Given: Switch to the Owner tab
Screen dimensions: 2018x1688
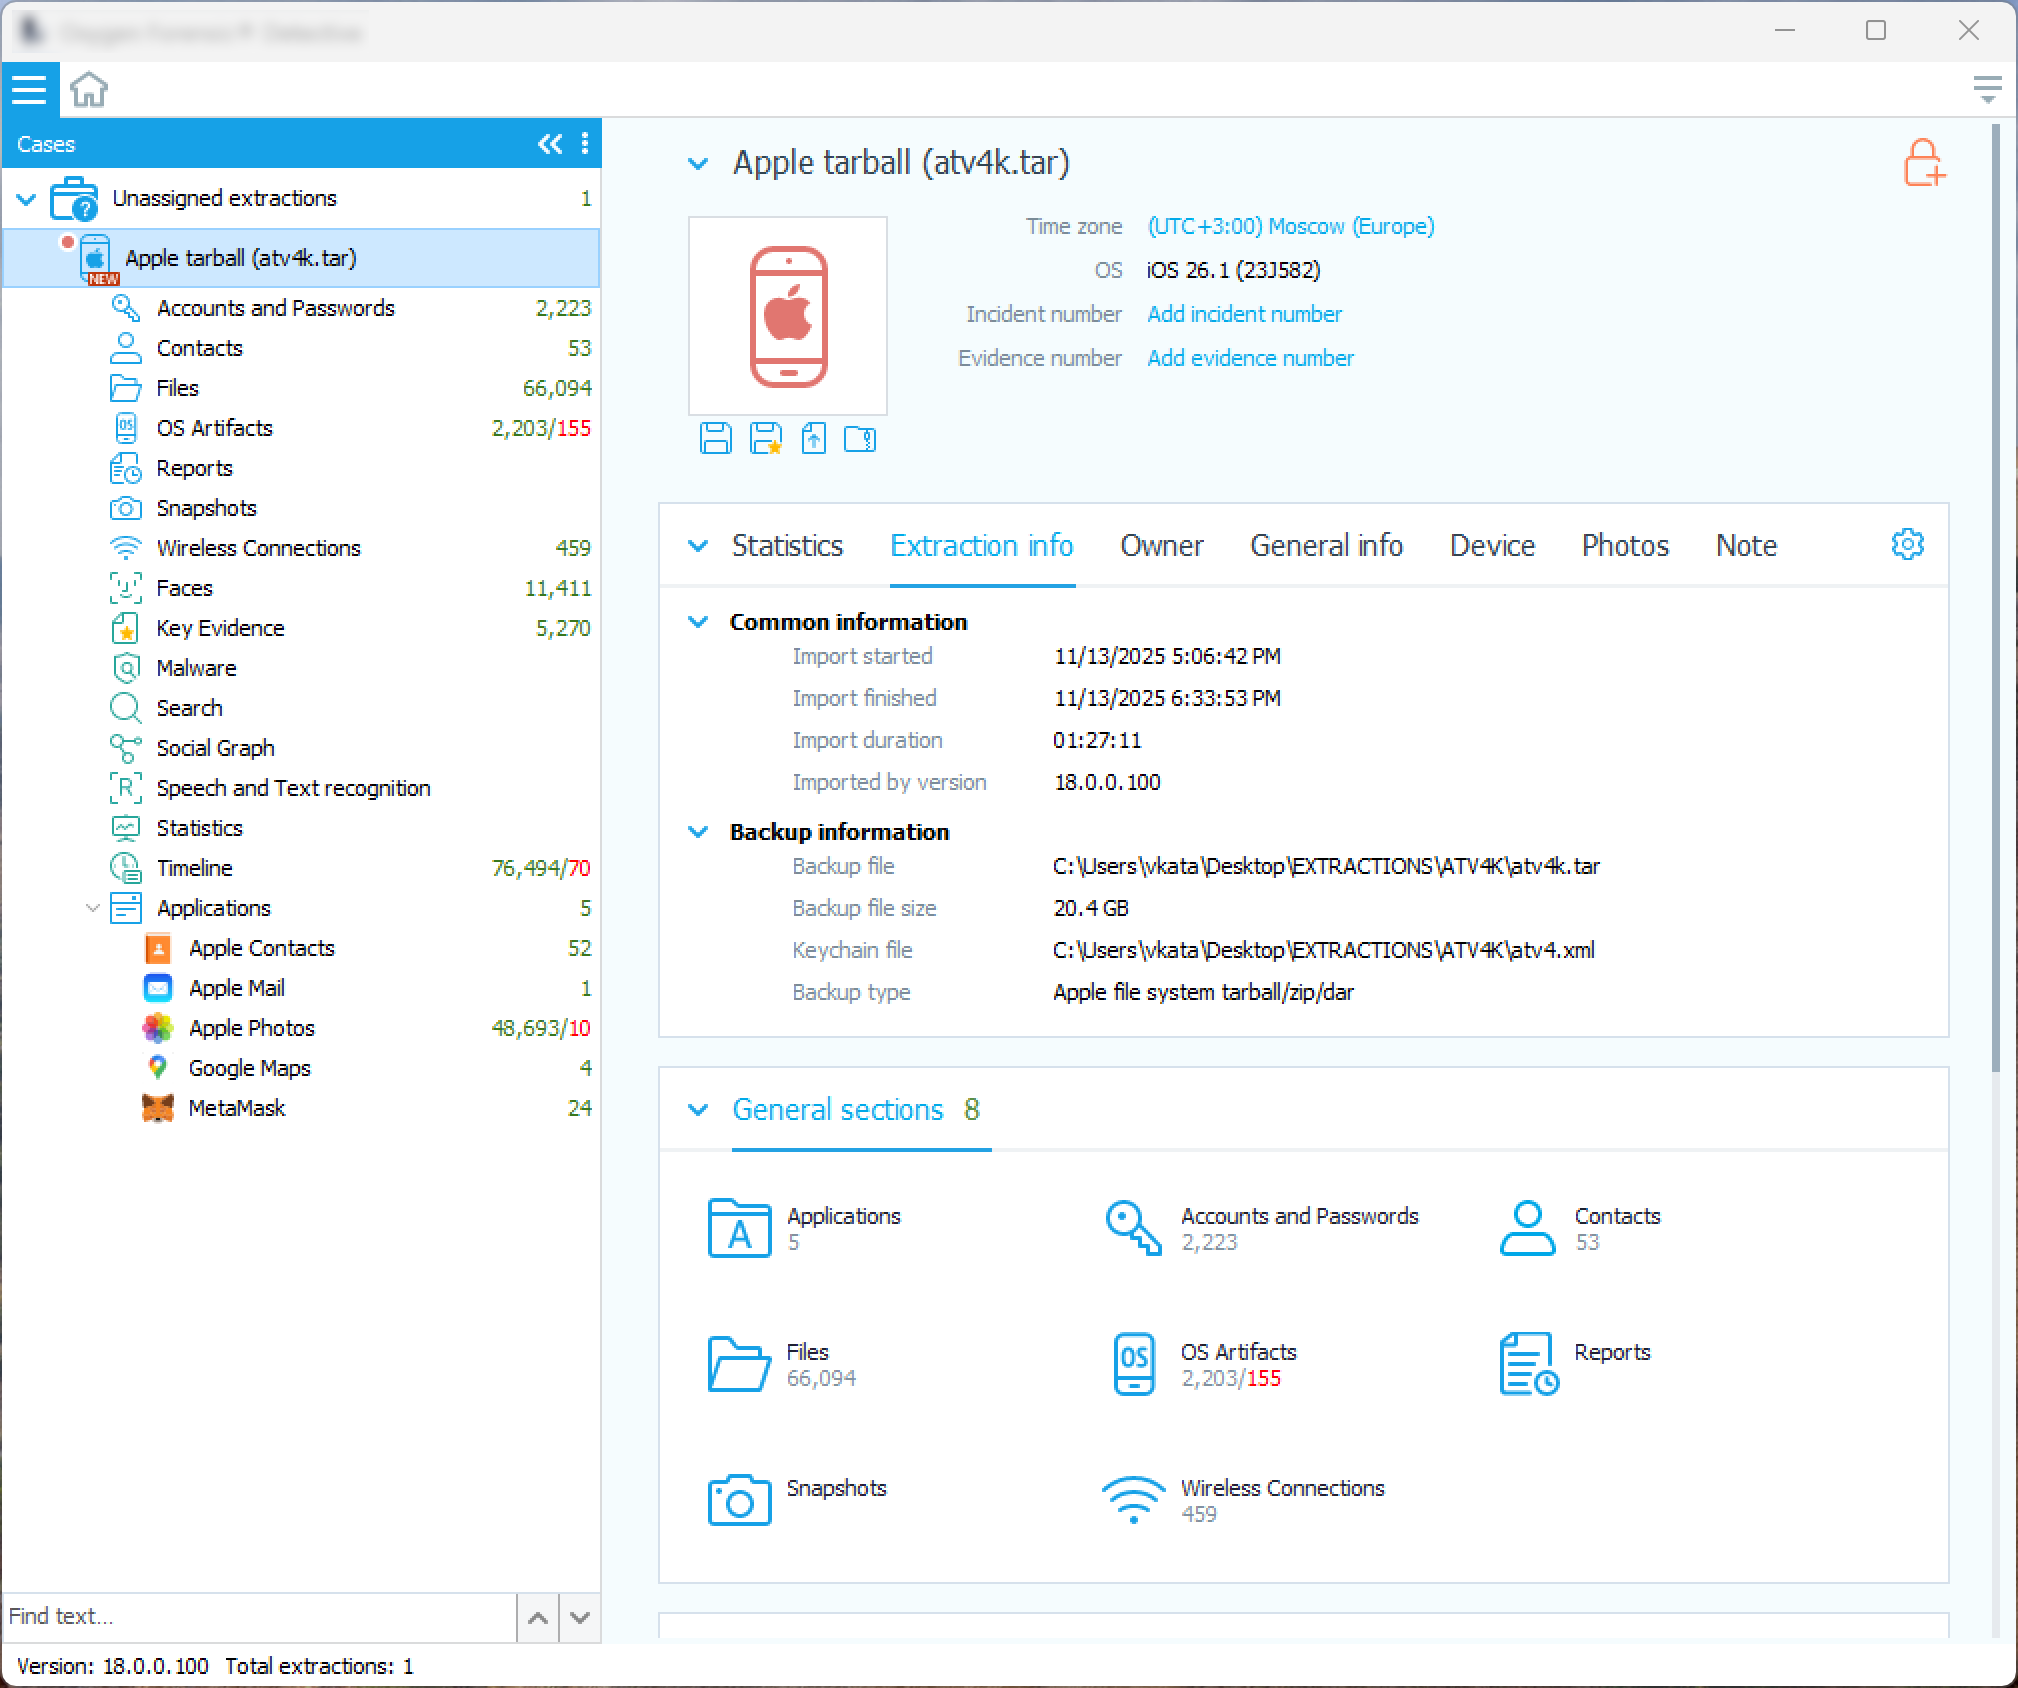Looking at the screenshot, I should pos(1161,546).
